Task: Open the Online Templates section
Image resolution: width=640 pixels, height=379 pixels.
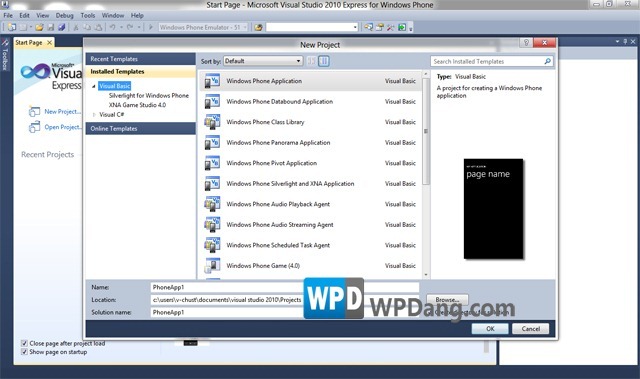Action: point(140,129)
